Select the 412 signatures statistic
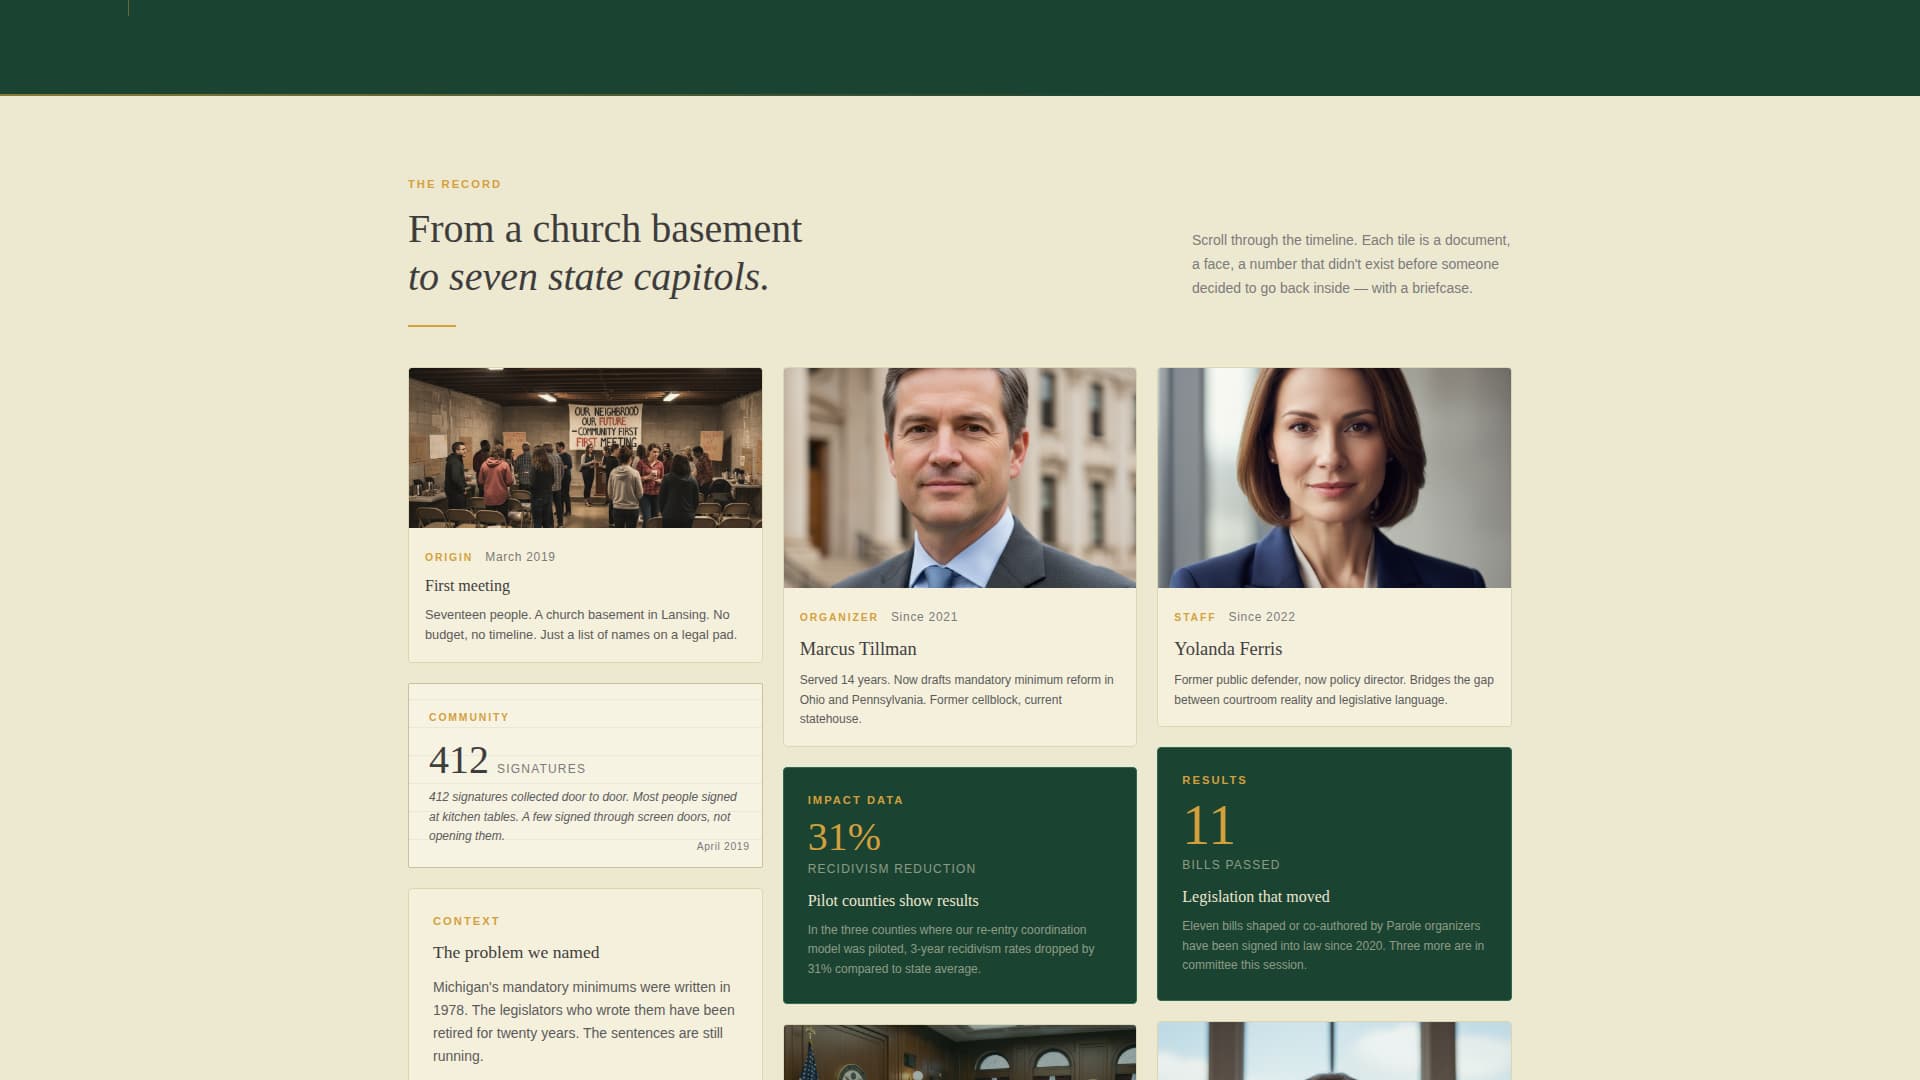 click(x=459, y=760)
